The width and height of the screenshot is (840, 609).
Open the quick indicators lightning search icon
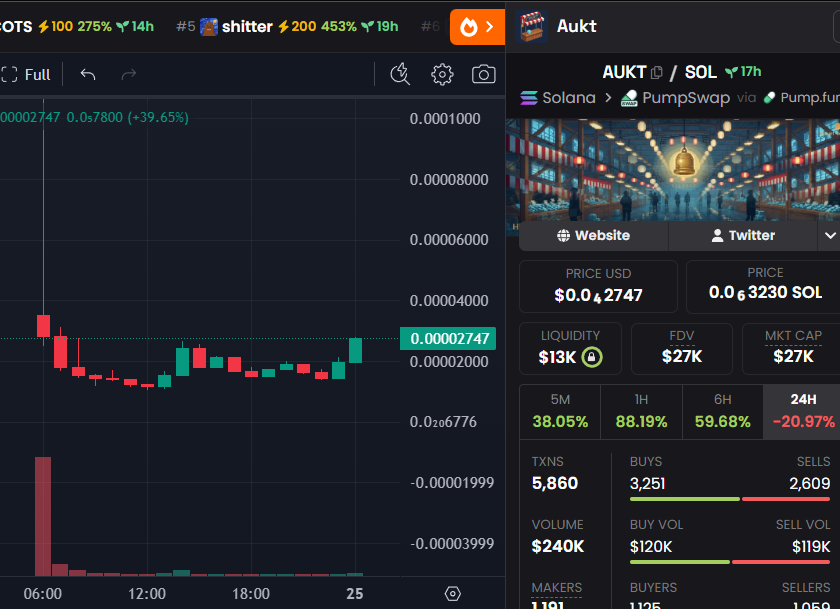pyautogui.click(x=400, y=74)
